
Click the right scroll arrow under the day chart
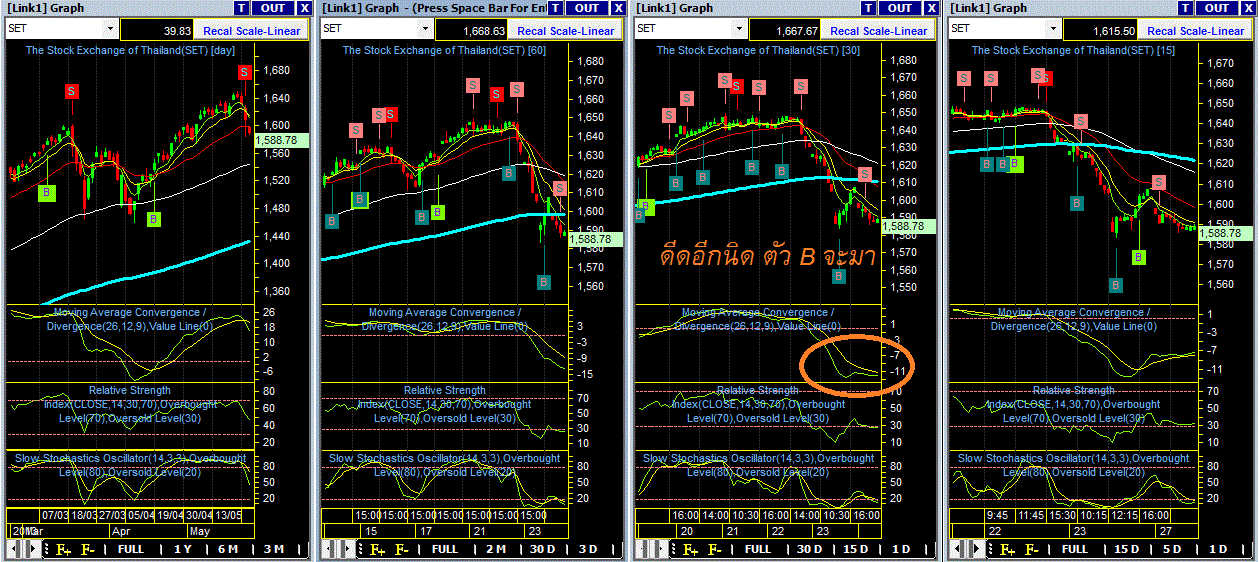[x=34, y=549]
